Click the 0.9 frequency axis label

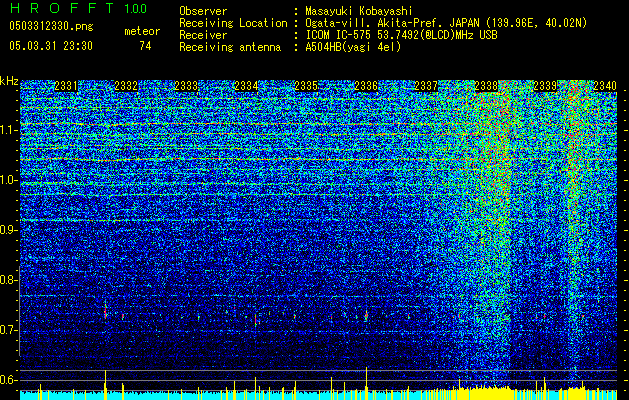[x=9, y=230]
